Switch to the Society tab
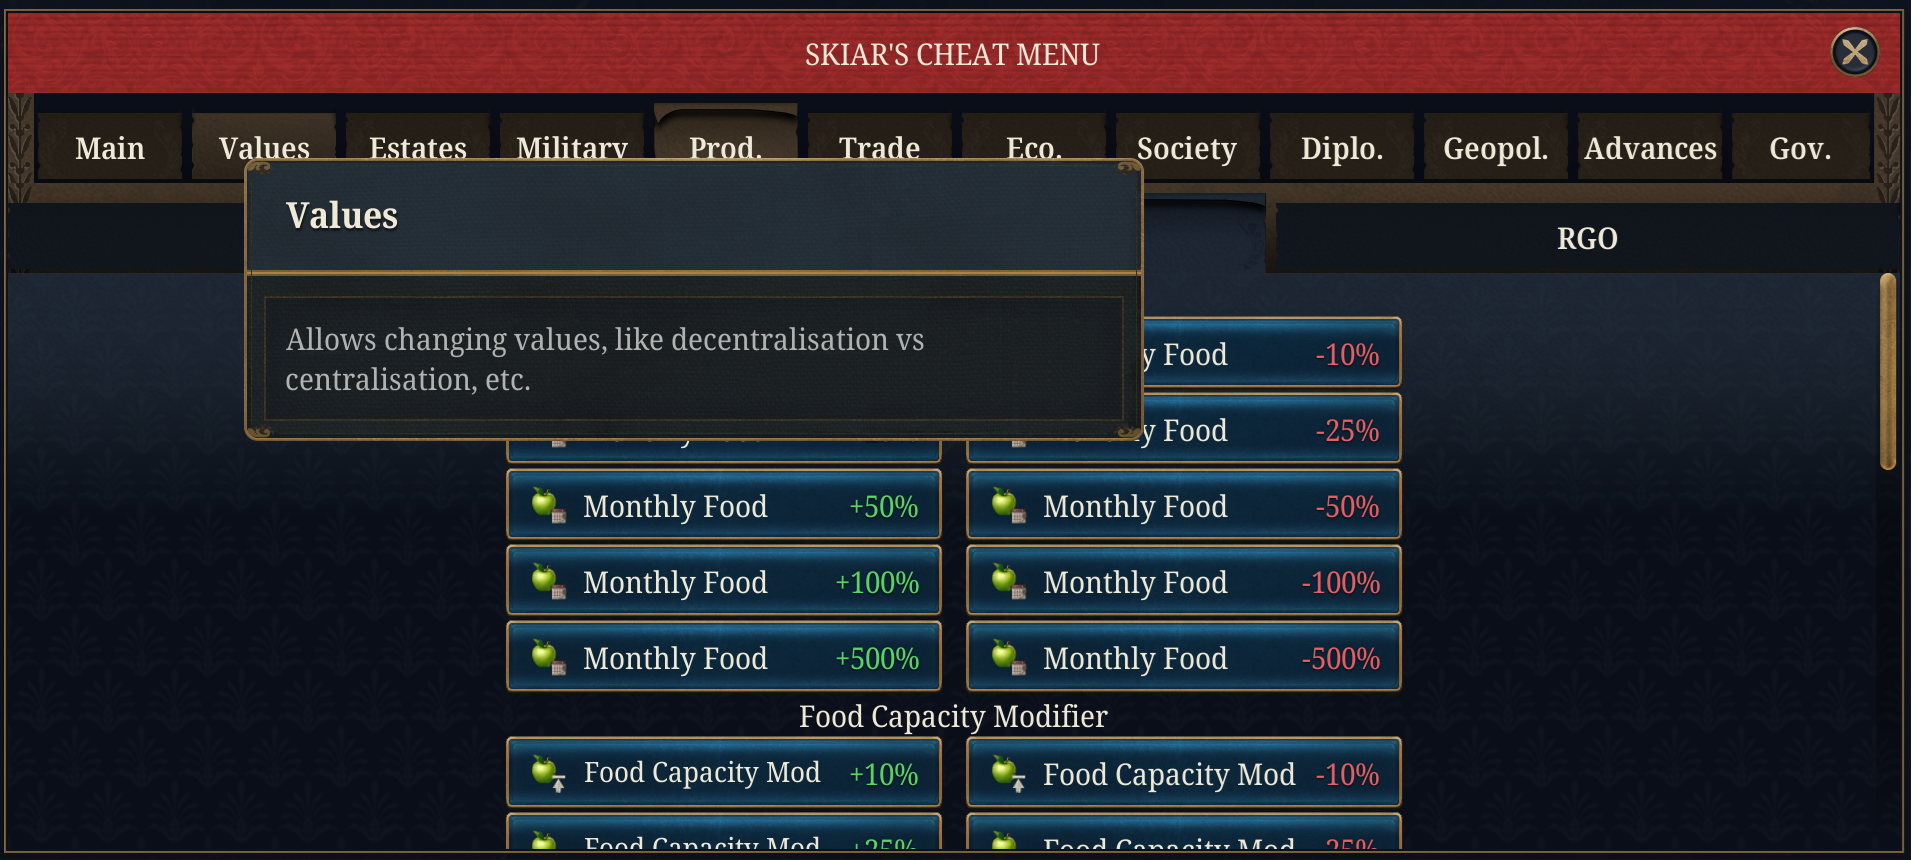Viewport: 1916px width, 860px height. pos(1186,148)
